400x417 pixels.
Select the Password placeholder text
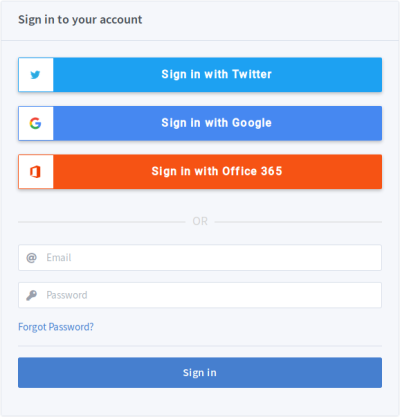[67, 295]
